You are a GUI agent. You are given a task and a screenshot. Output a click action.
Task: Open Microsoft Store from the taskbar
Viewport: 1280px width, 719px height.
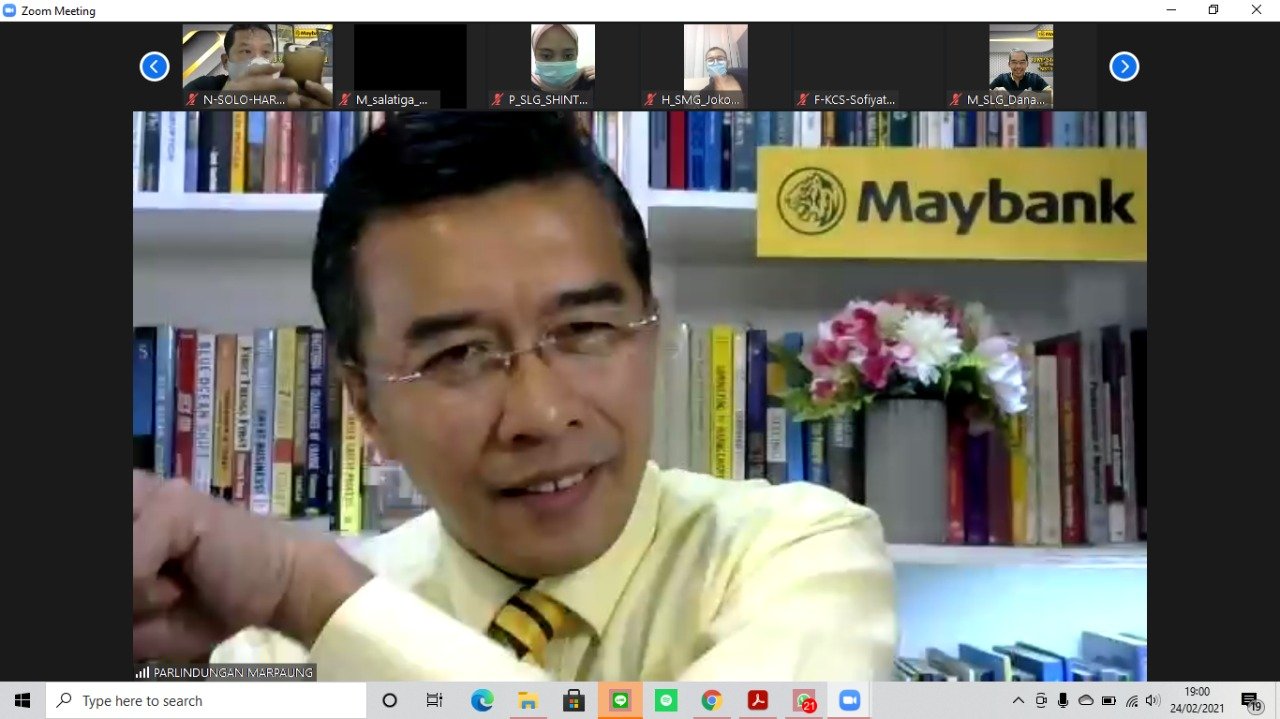tap(574, 700)
